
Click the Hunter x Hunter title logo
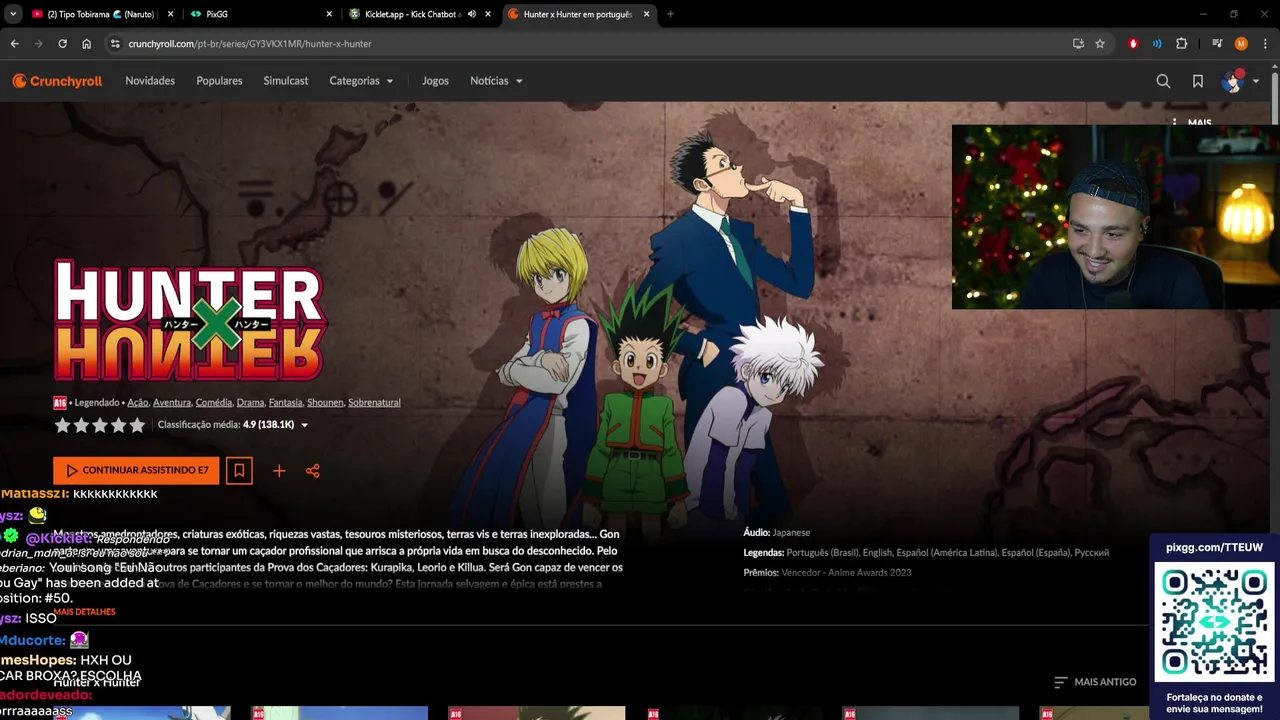[x=190, y=320]
